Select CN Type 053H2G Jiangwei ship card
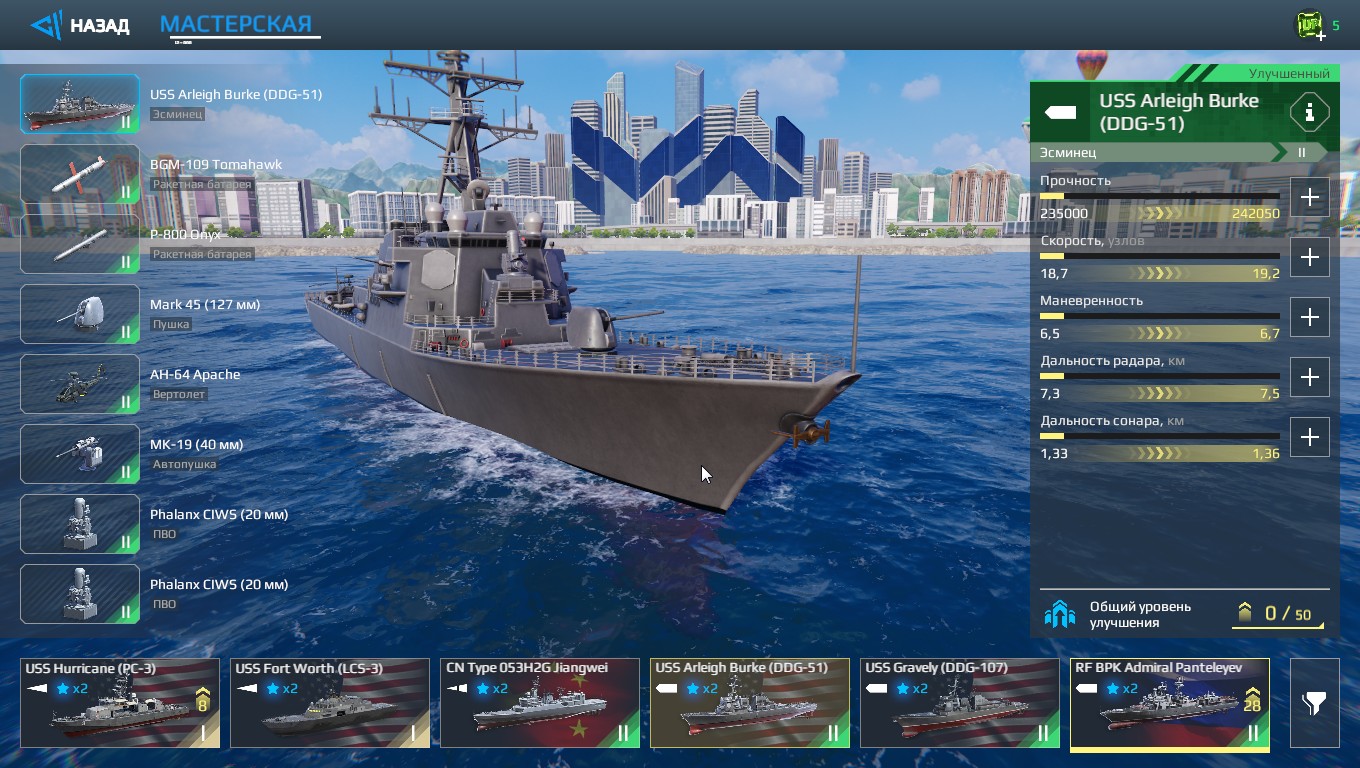Screen dimensions: 1360x768 540,702
